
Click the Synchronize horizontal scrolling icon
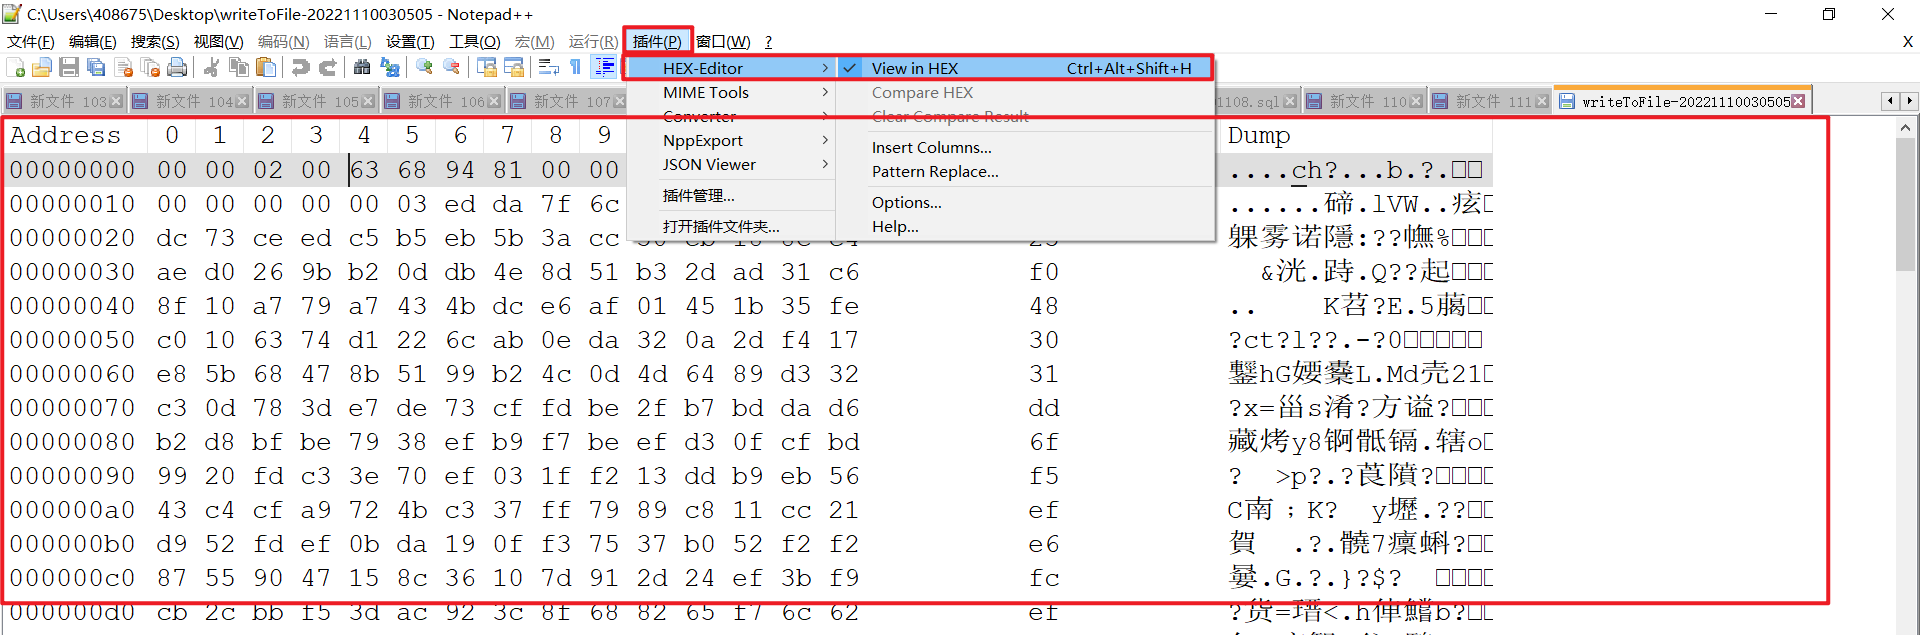coord(514,67)
